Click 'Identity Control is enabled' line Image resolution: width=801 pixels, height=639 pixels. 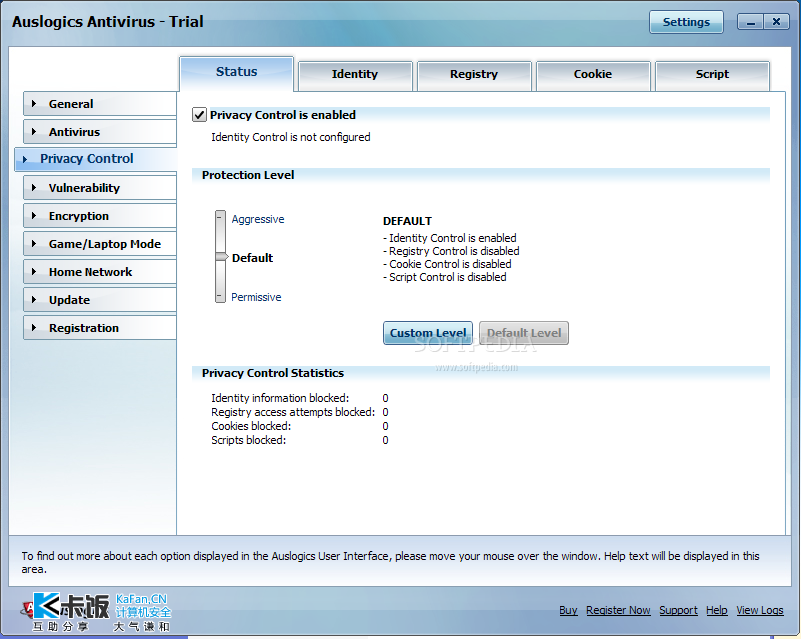pos(450,238)
